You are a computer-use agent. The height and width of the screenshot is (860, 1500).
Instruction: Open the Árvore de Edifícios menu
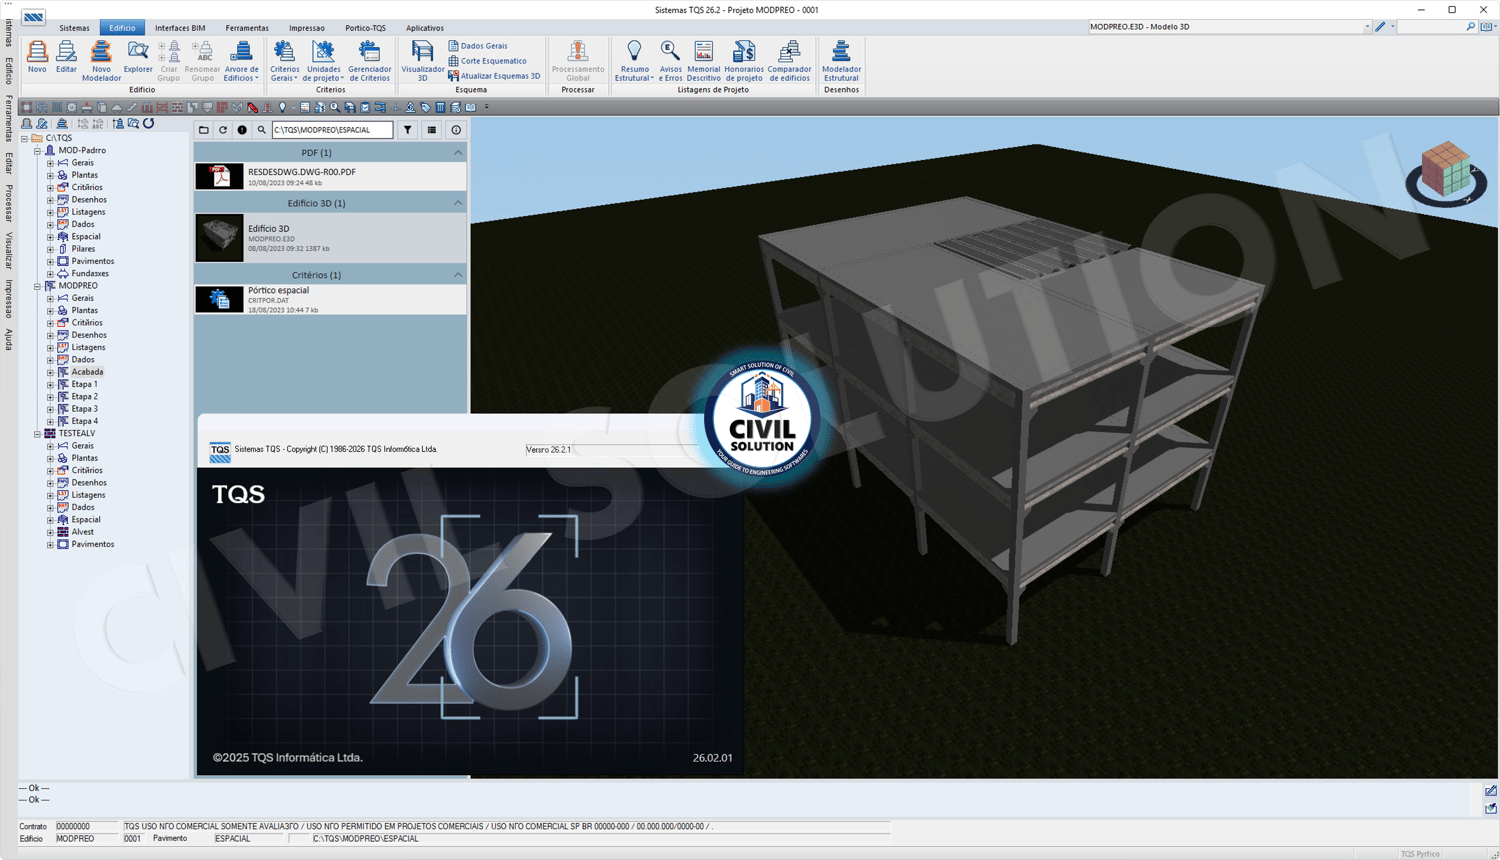coord(241,61)
